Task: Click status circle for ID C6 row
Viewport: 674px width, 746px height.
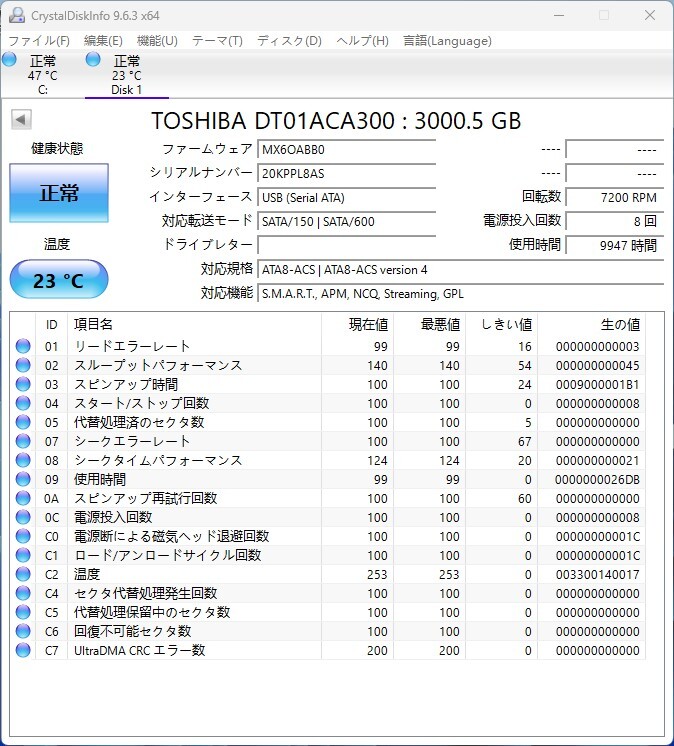Action: click(23, 631)
